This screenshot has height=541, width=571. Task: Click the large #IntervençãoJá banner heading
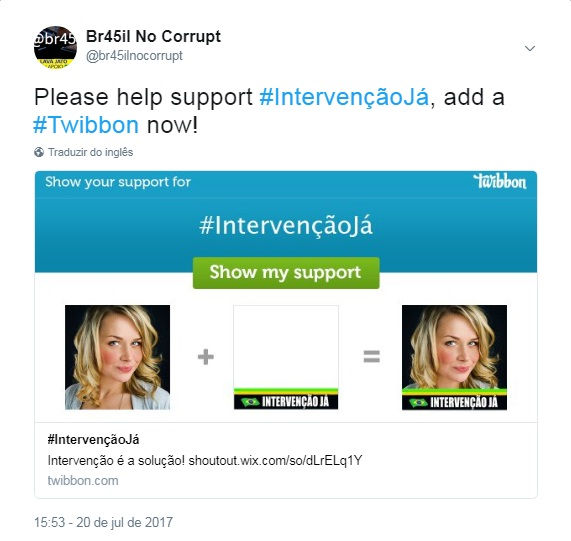pyautogui.click(x=286, y=226)
